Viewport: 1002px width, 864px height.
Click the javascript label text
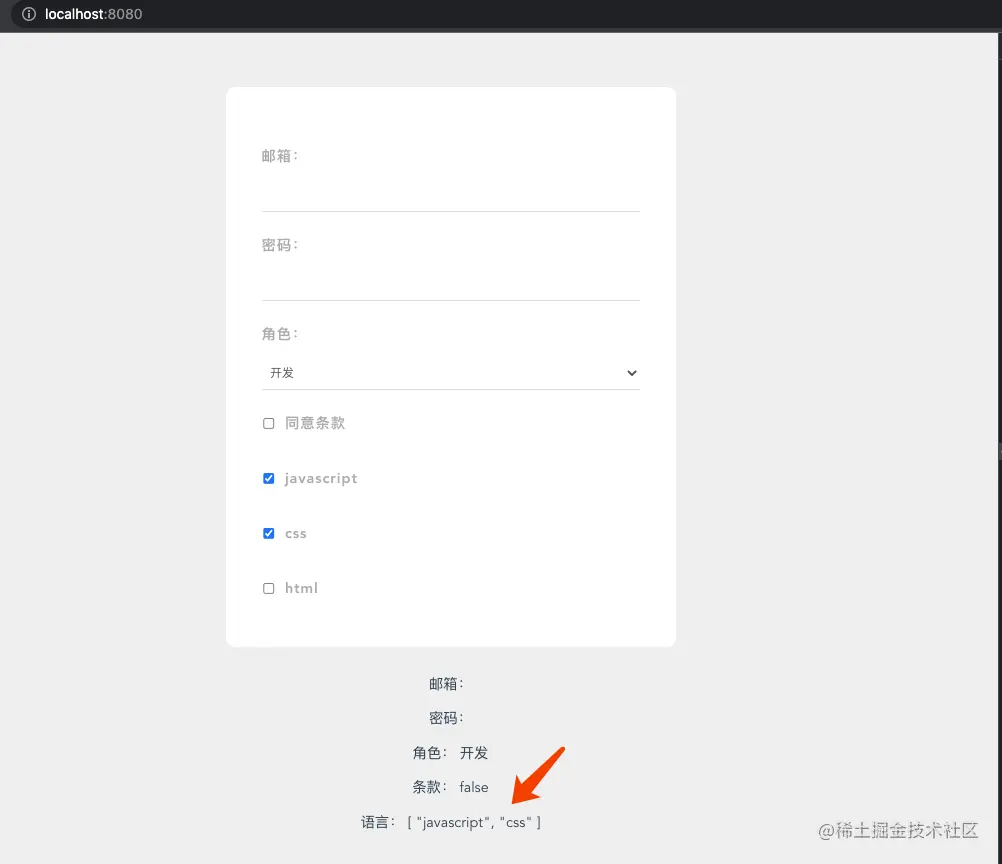(321, 479)
